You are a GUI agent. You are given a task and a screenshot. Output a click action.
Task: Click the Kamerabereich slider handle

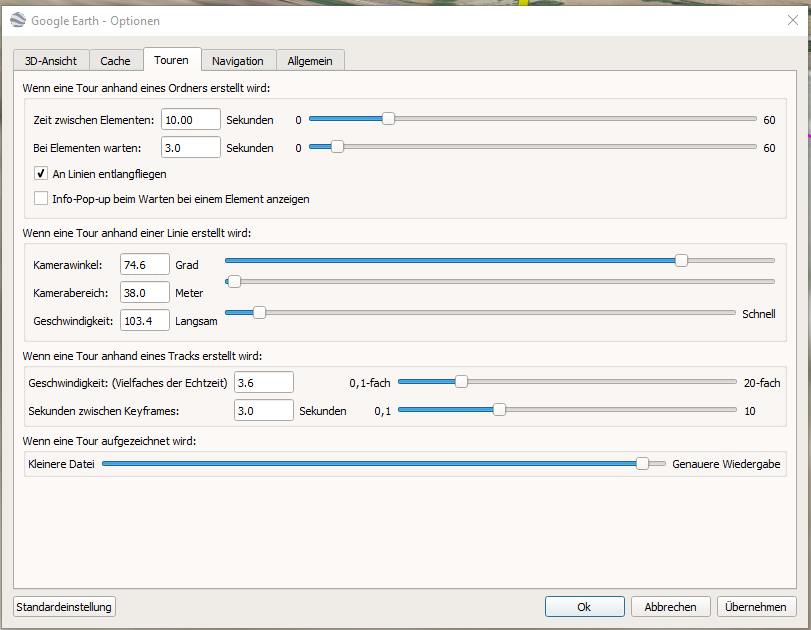pyautogui.click(x=234, y=282)
